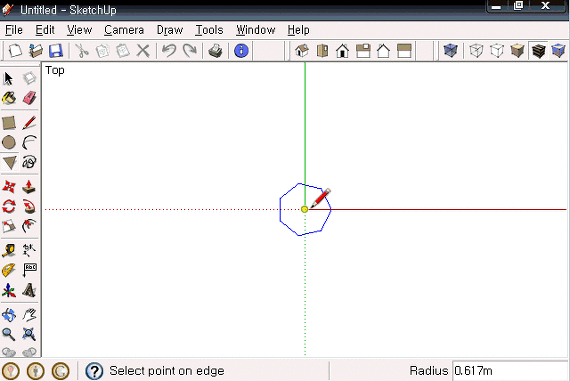Screen dimensions: 570x381
Task: Click the yellow origin point on axes
Action: tap(305, 209)
